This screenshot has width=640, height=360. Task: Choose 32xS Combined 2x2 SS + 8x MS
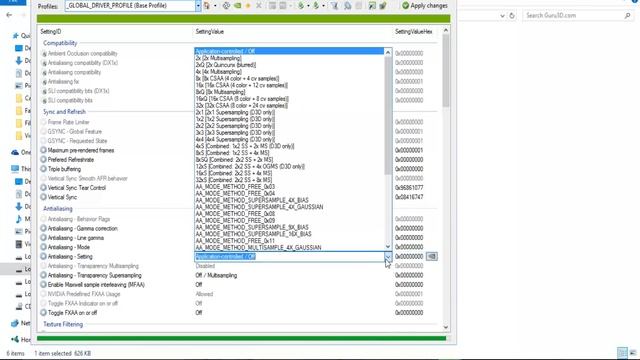(289, 180)
